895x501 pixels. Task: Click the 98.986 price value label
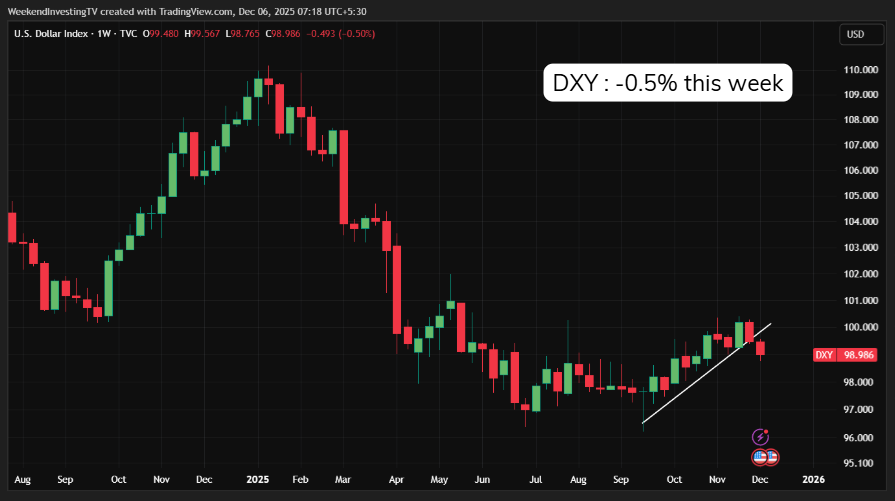click(x=860, y=355)
